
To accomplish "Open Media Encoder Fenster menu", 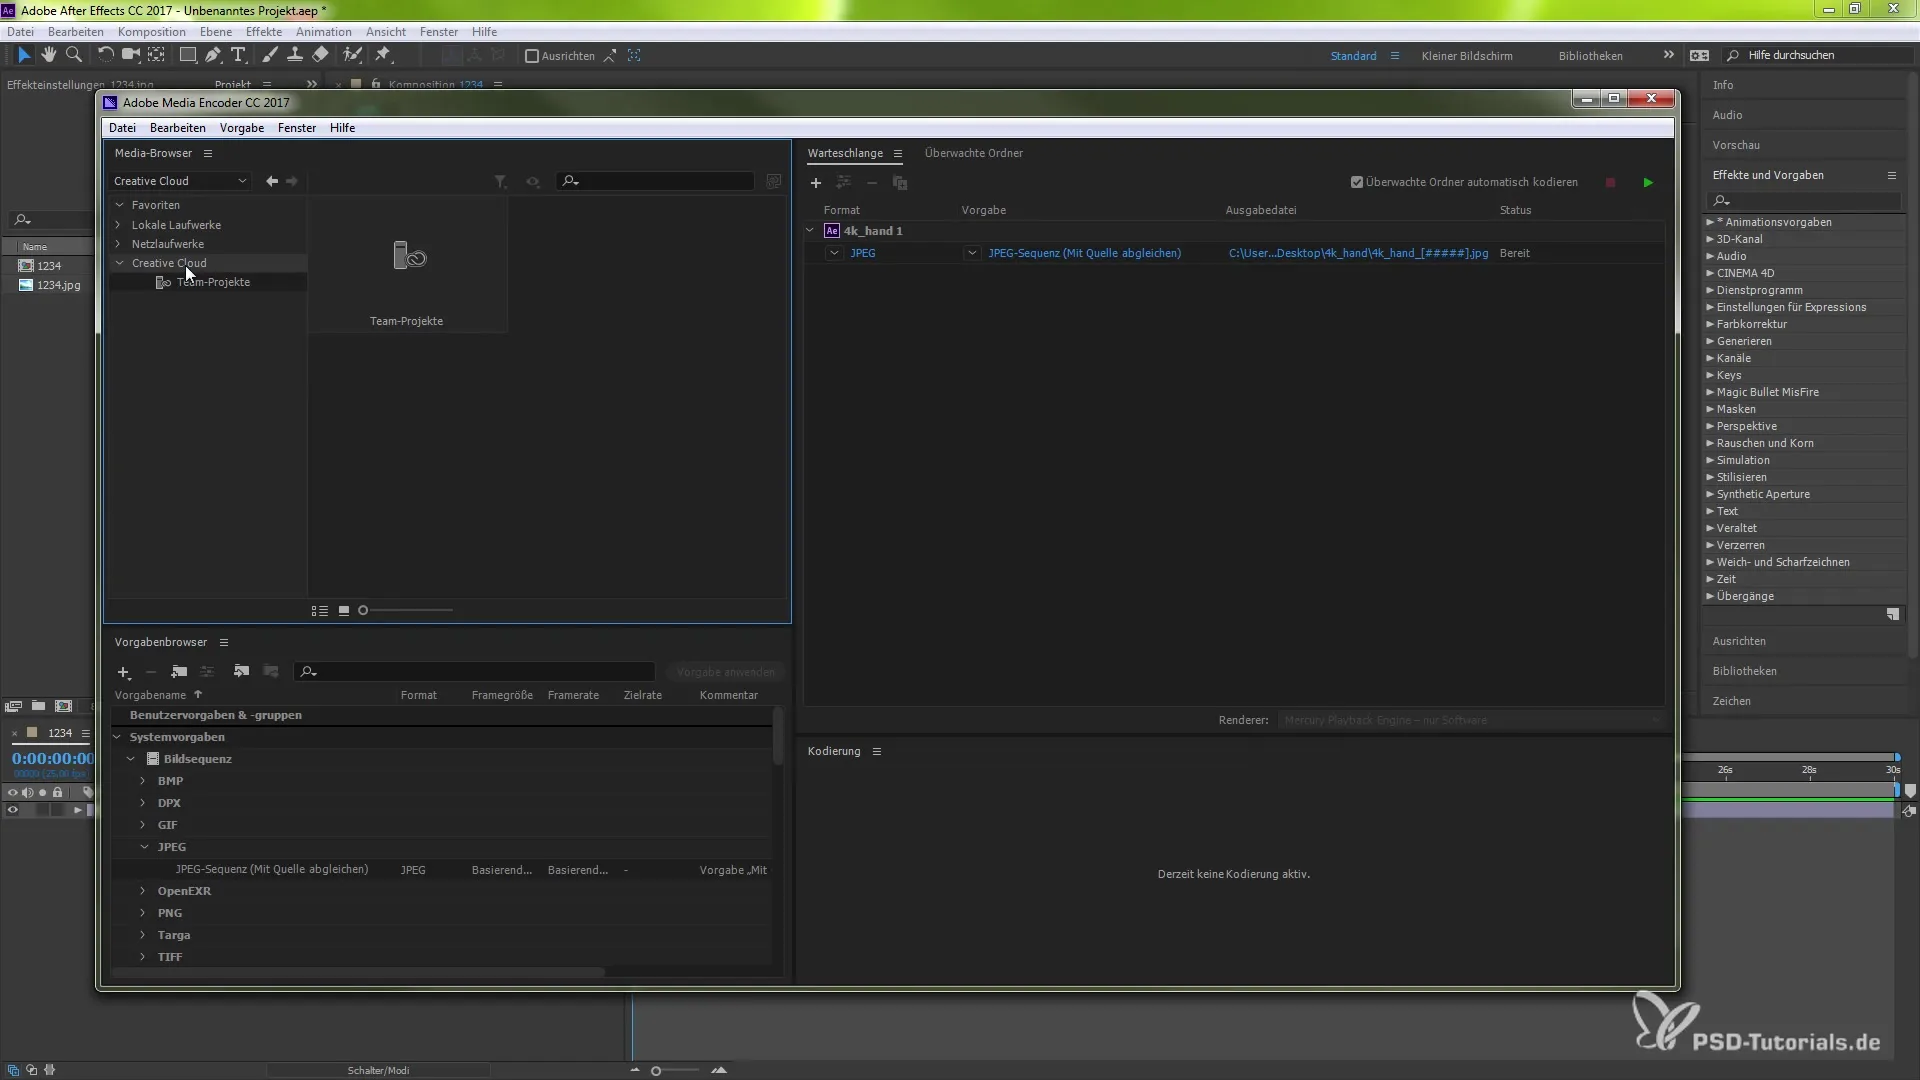I will [297, 128].
